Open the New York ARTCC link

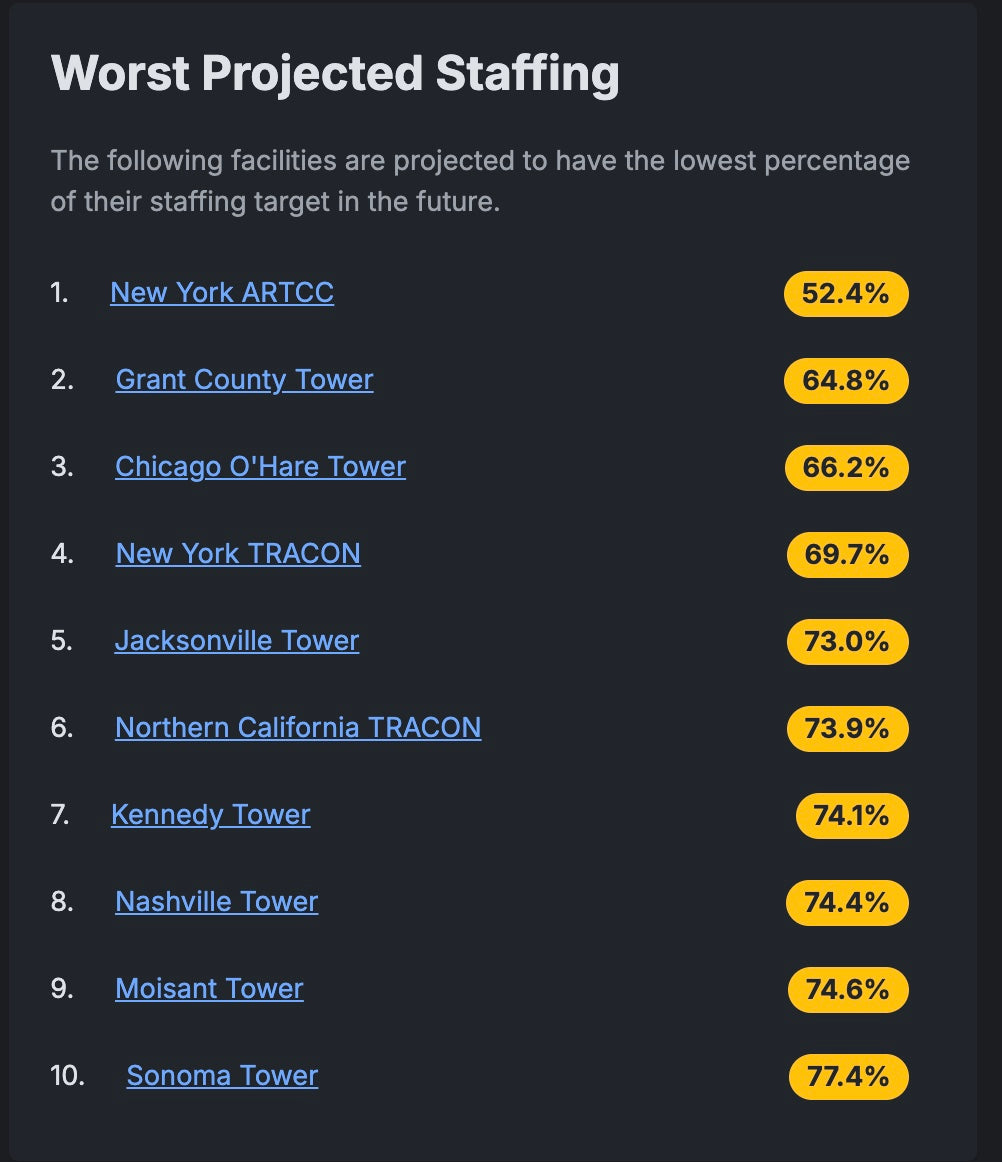pos(222,293)
